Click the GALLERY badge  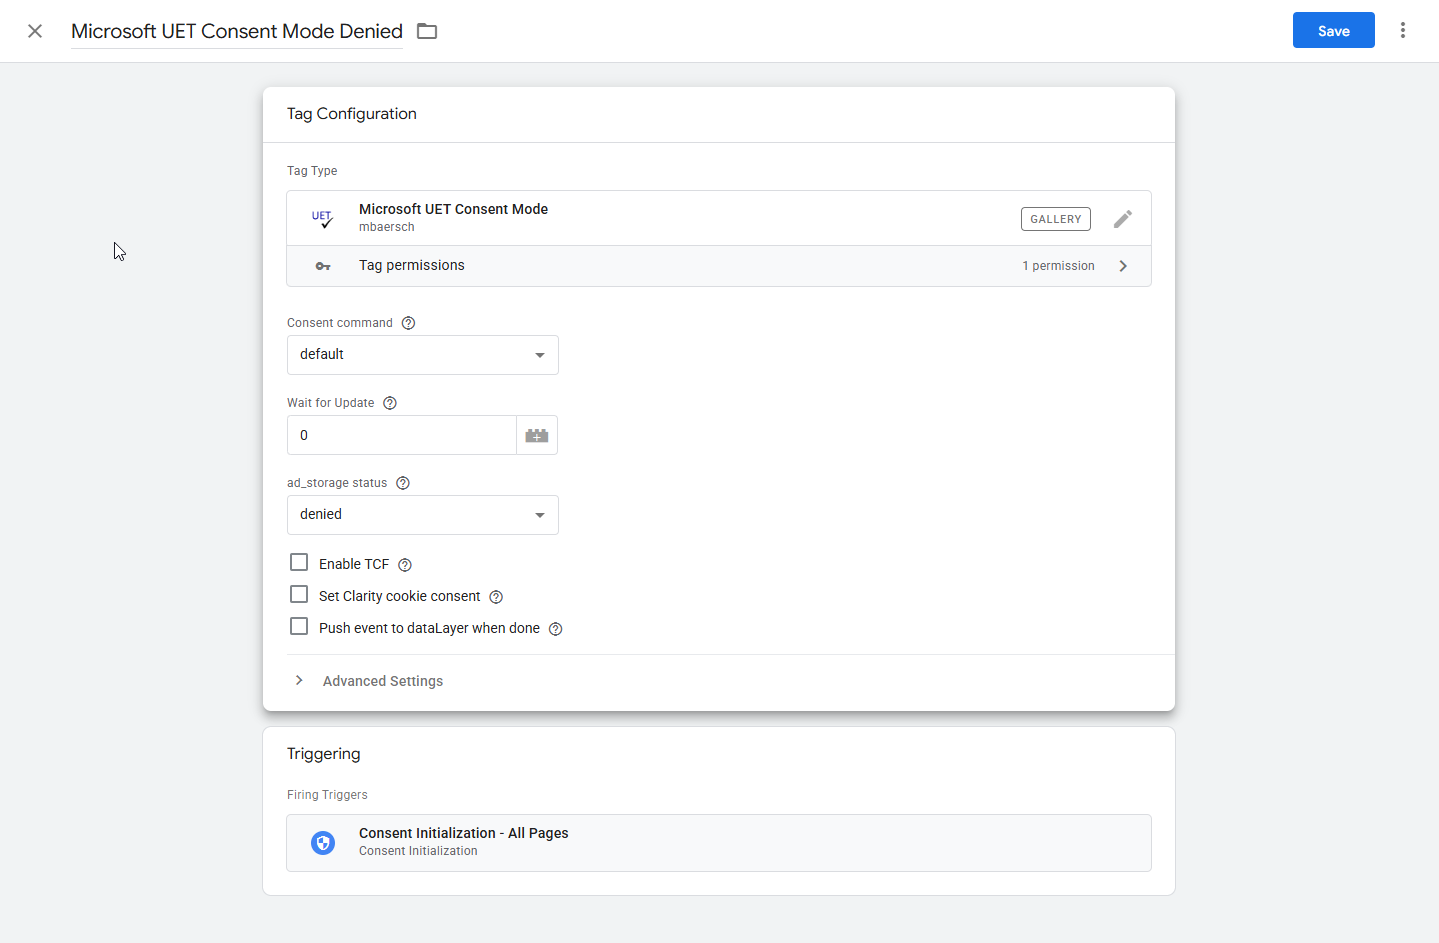coord(1056,219)
